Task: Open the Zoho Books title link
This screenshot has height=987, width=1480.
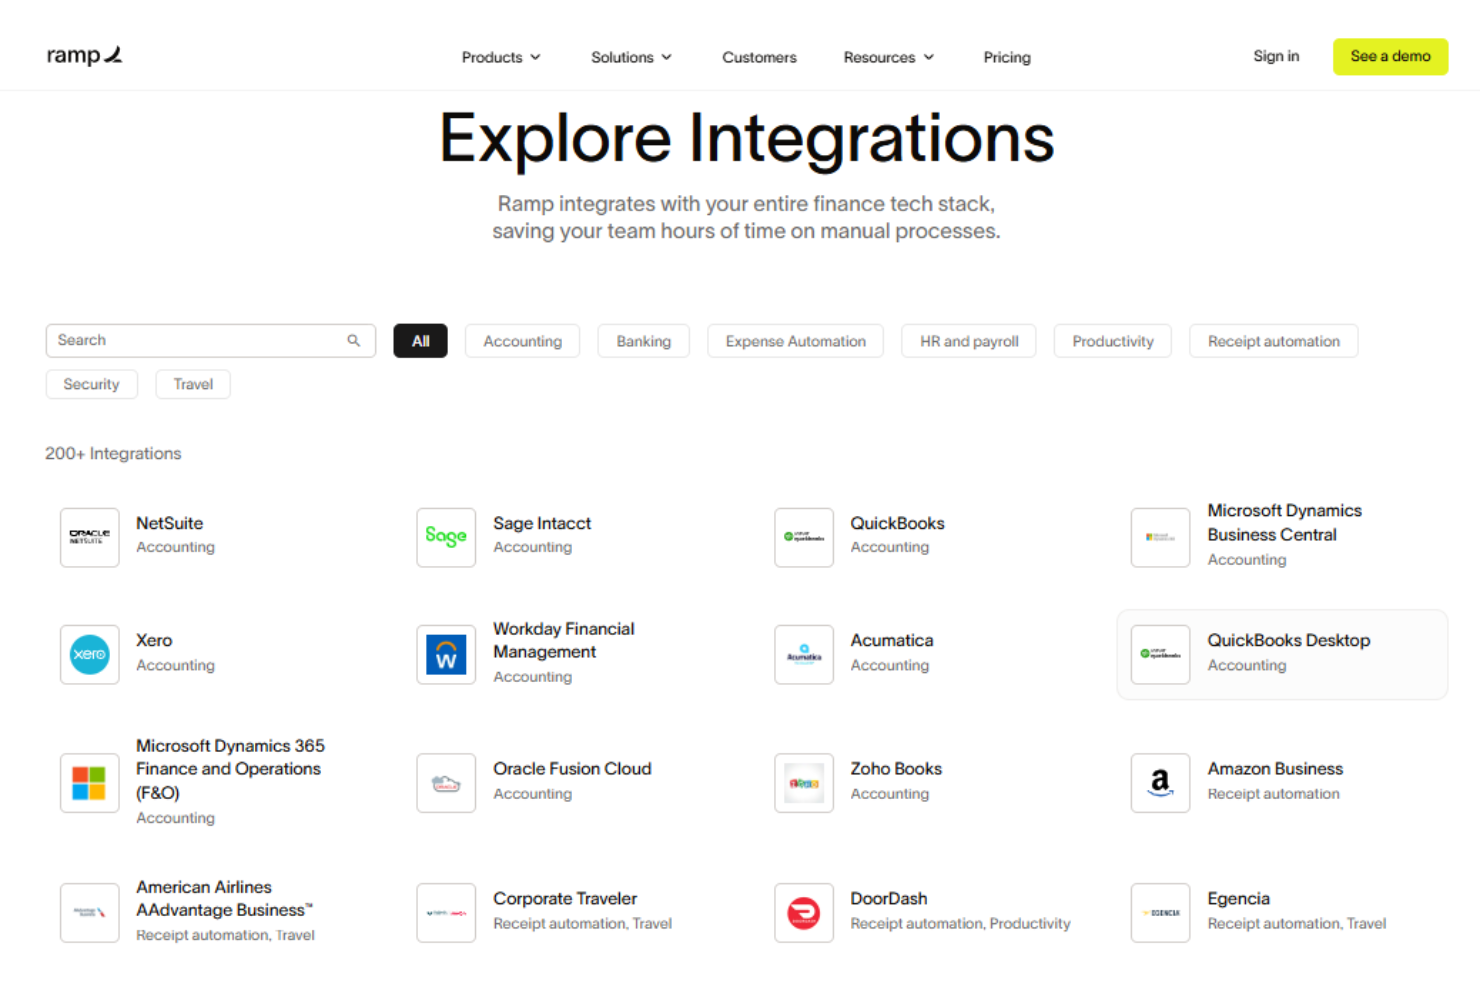Action: [896, 768]
